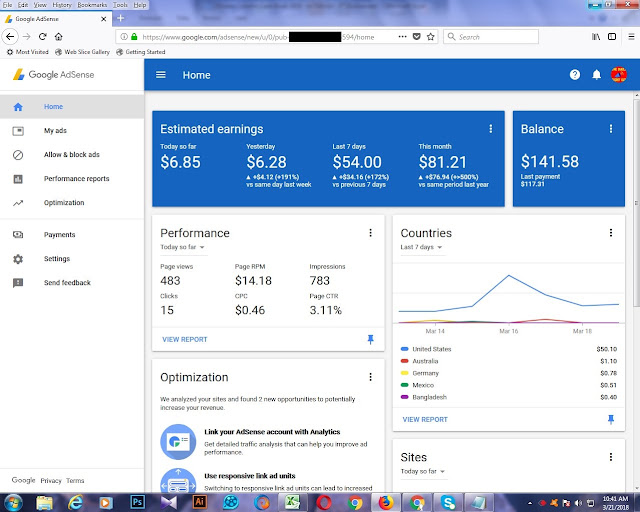Click VIEW REPORT in Countries card
The height and width of the screenshot is (512, 640).
425,419
